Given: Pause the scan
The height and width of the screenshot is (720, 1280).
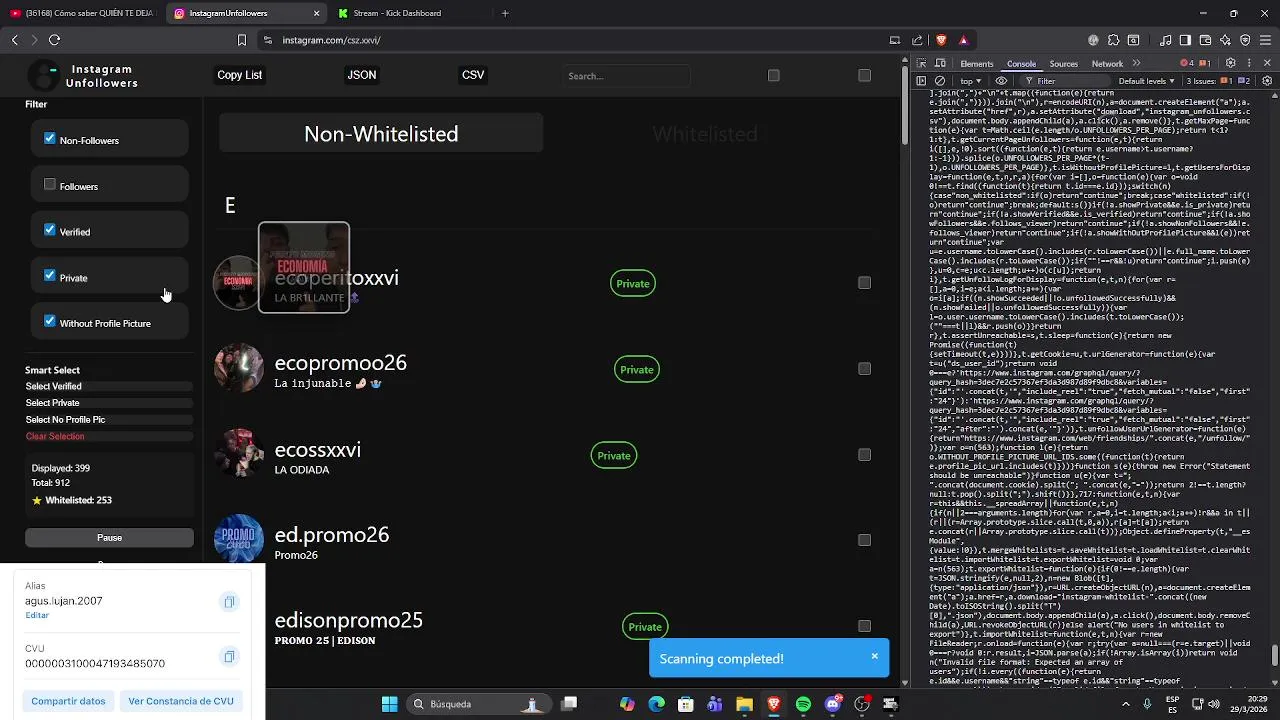Looking at the screenshot, I should pyautogui.click(x=109, y=538).
